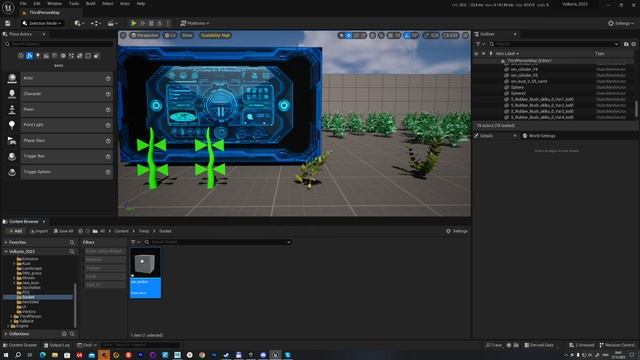This screenshot has width=640, height=360.
Task: Open the Platforms dropdown
Action: coord(195,23)
